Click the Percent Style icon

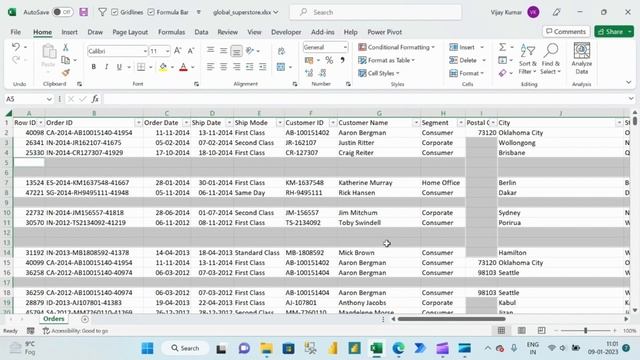[x=329, y=60]
